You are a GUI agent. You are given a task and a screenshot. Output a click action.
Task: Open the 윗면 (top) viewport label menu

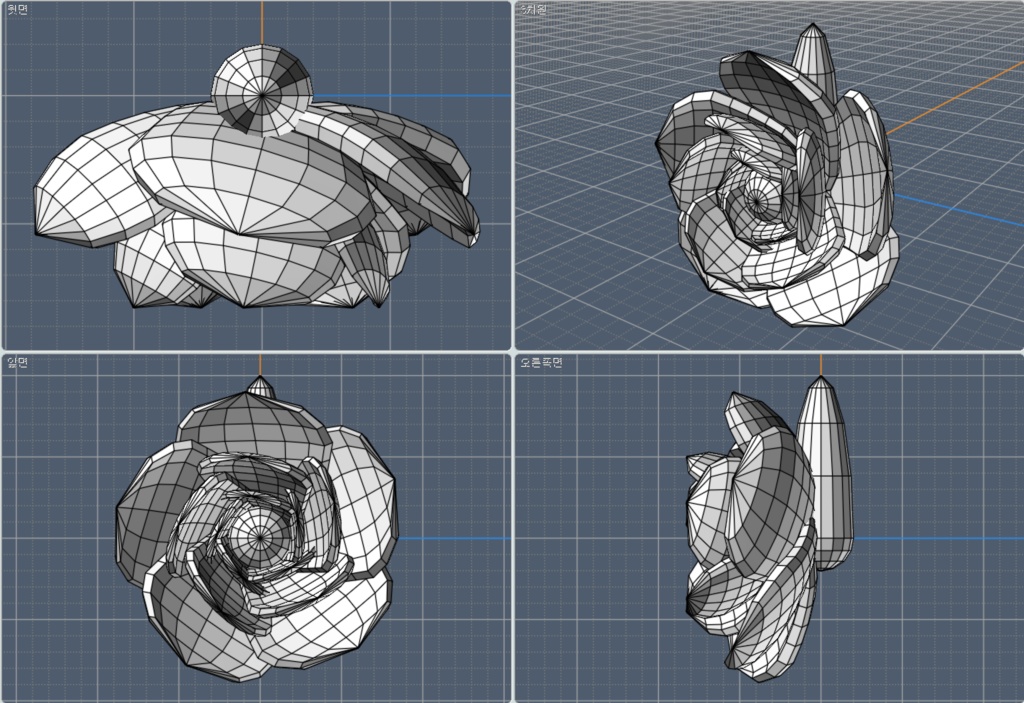[x=17, y=10]
